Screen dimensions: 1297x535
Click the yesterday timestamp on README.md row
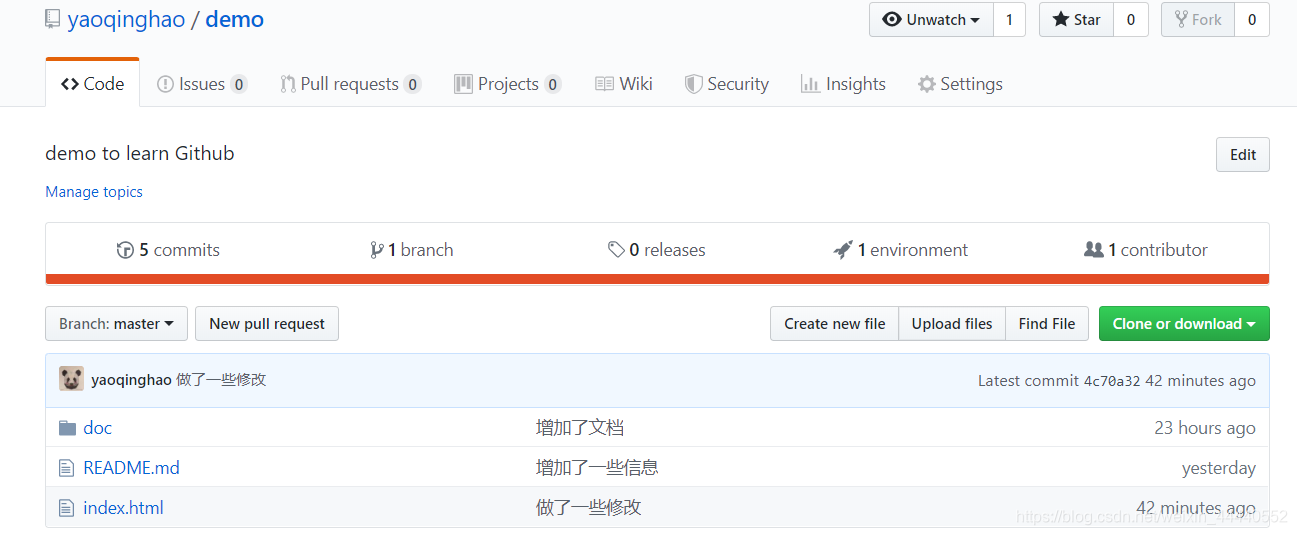coord(1219,468)
